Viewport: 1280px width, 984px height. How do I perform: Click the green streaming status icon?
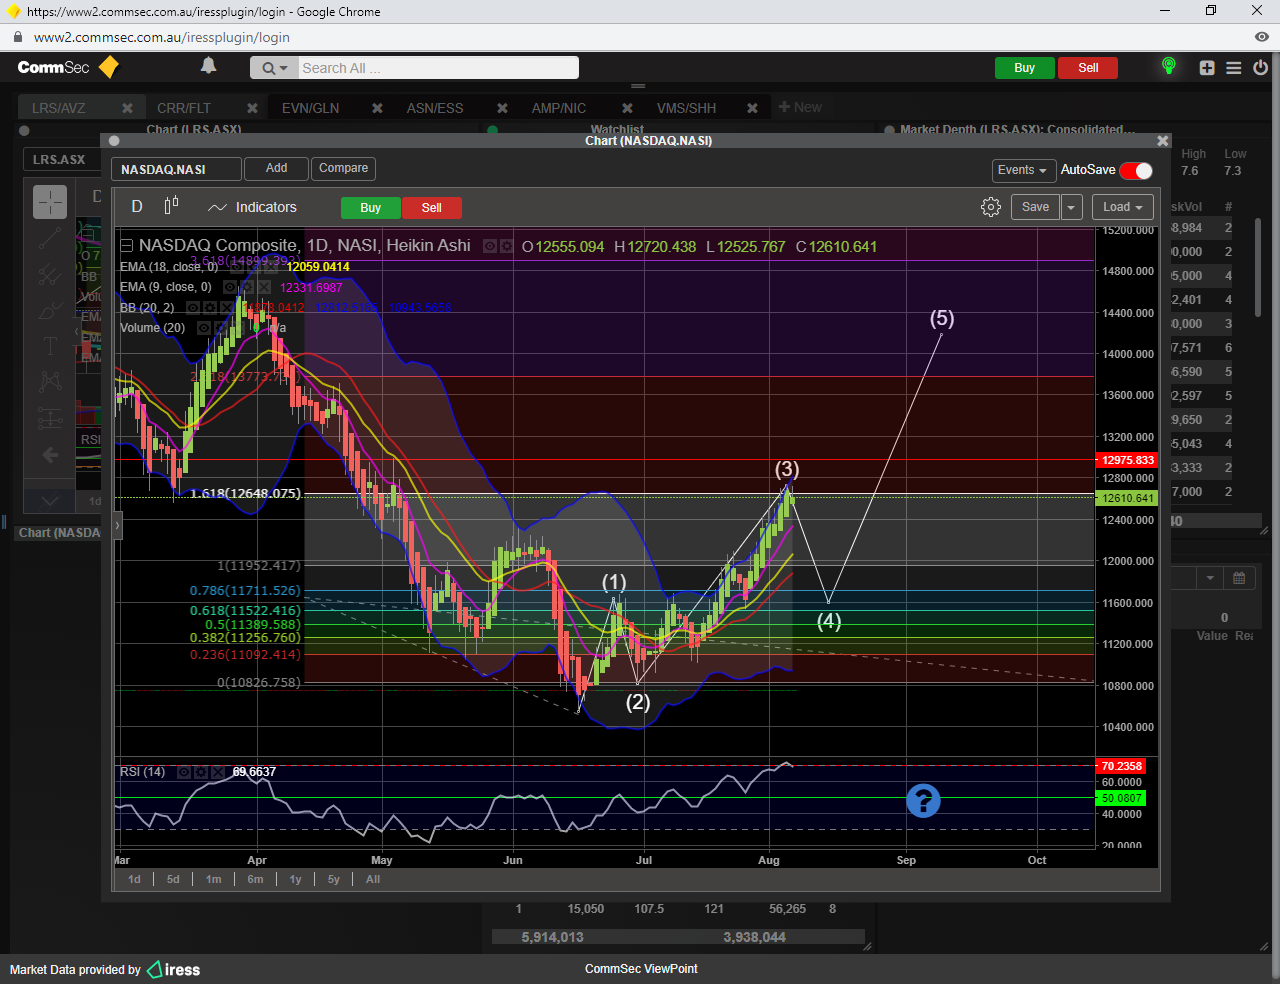(x=1168, y=67)
